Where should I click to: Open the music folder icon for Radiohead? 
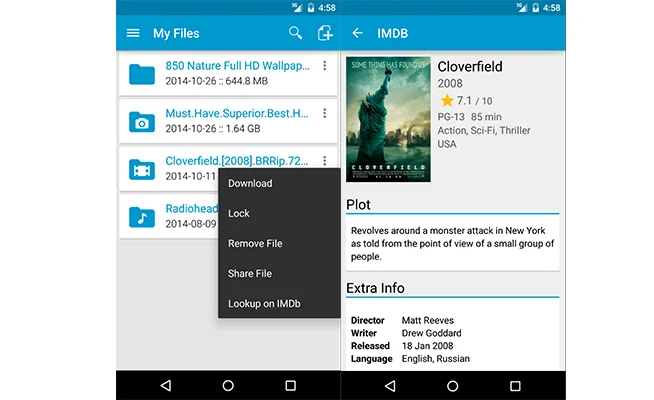(142, 217)
